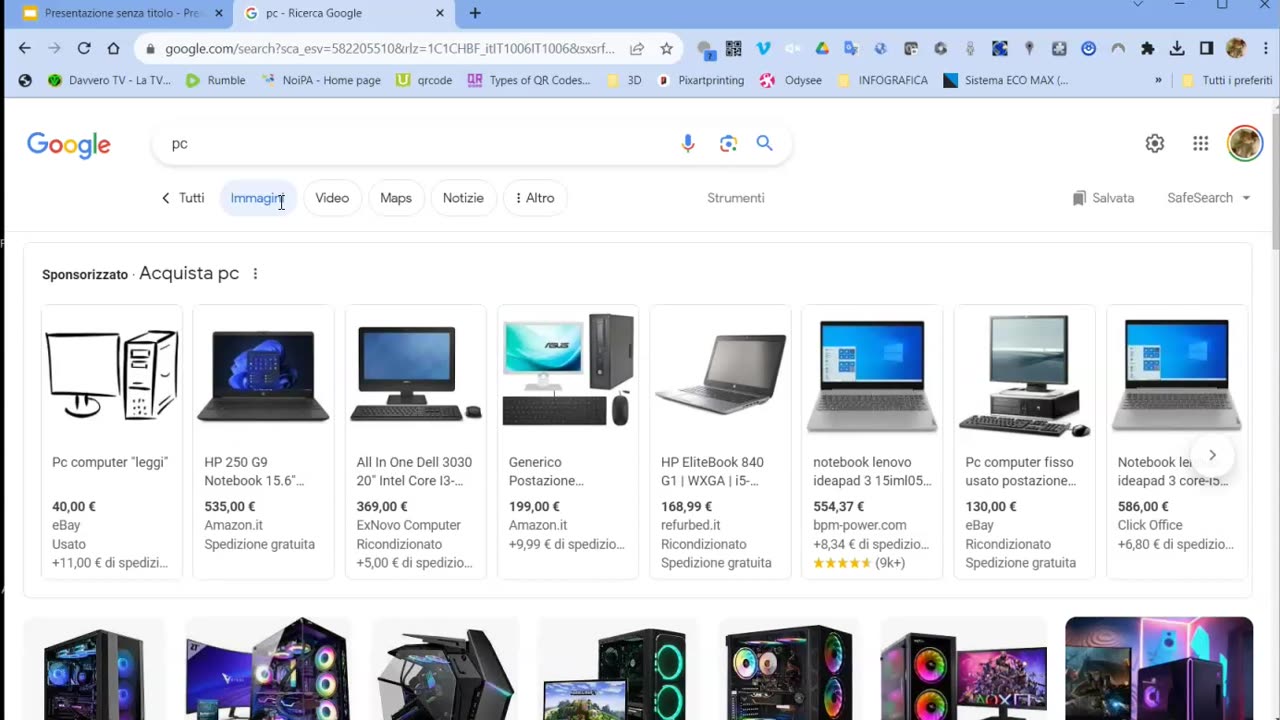Viewport: 1280px width, 720px height.
Task: Open the 3D bookmarks folder
Action: tap(625, 80)
